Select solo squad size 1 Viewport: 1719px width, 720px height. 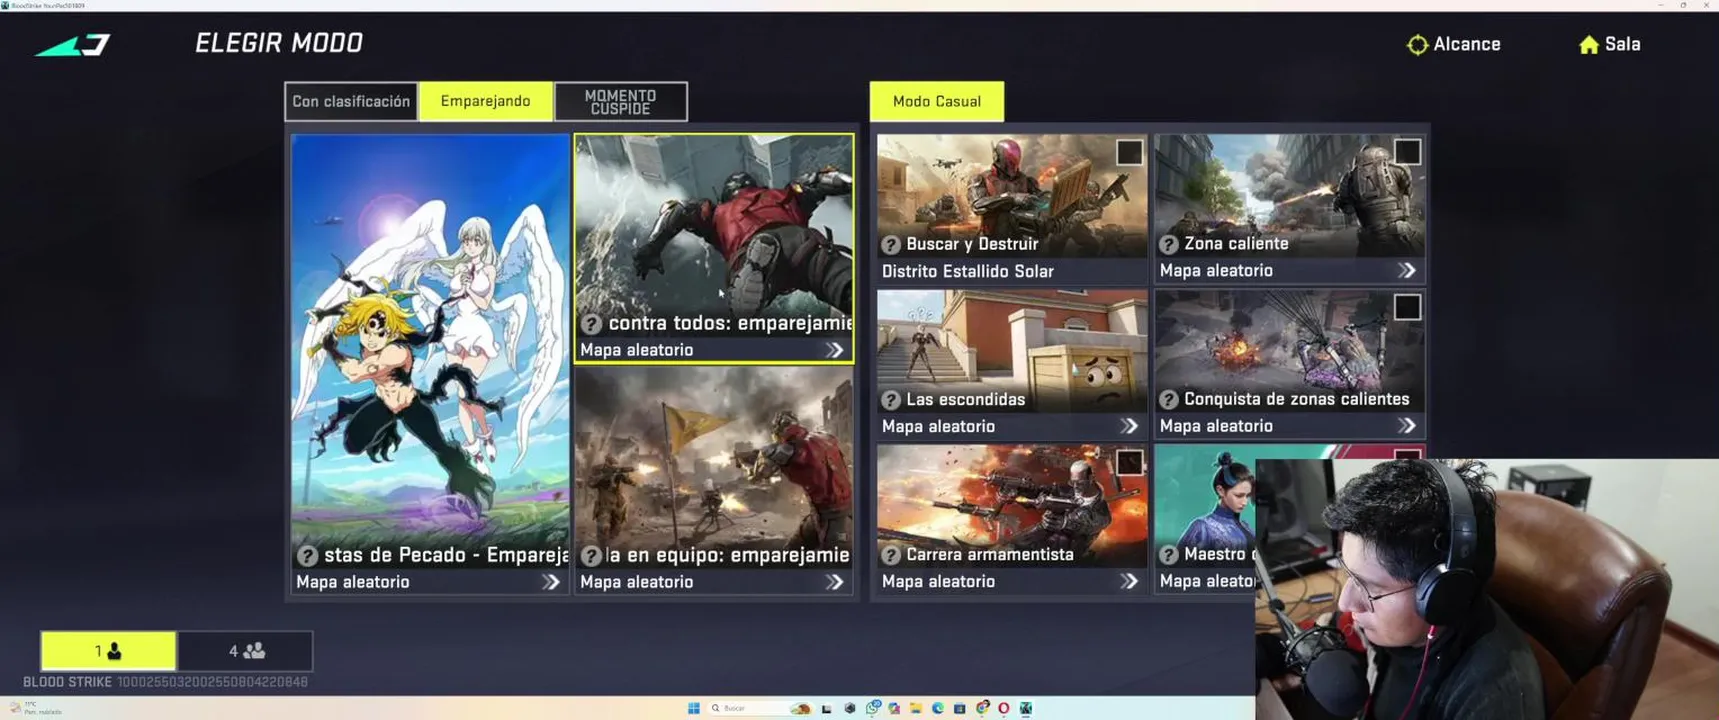108,651
